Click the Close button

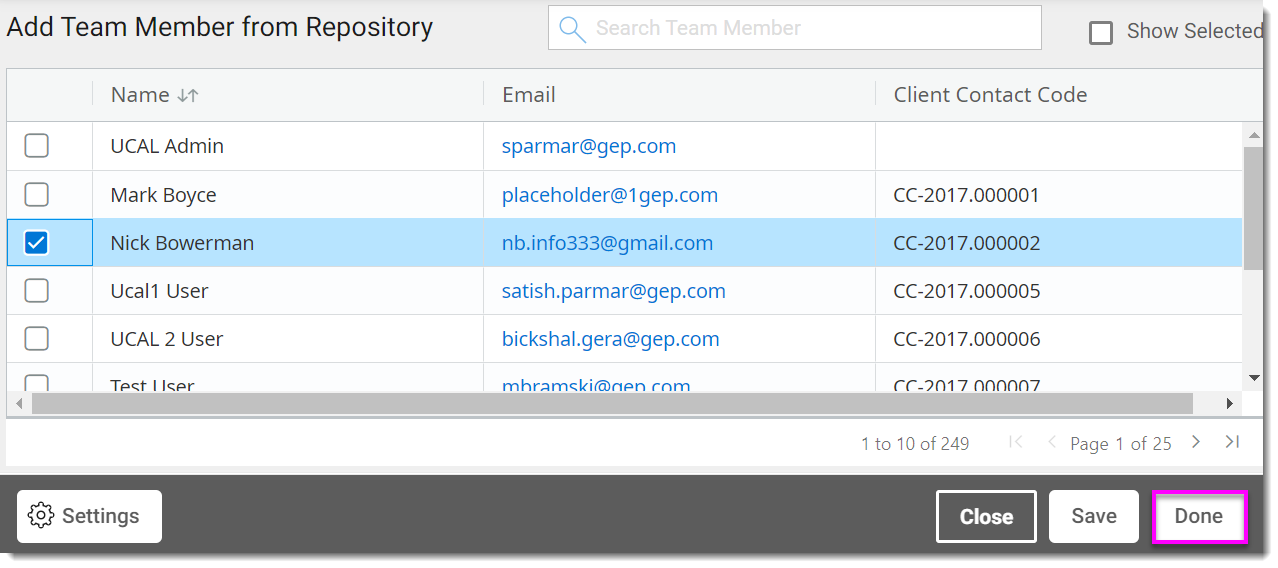(986, 516)
